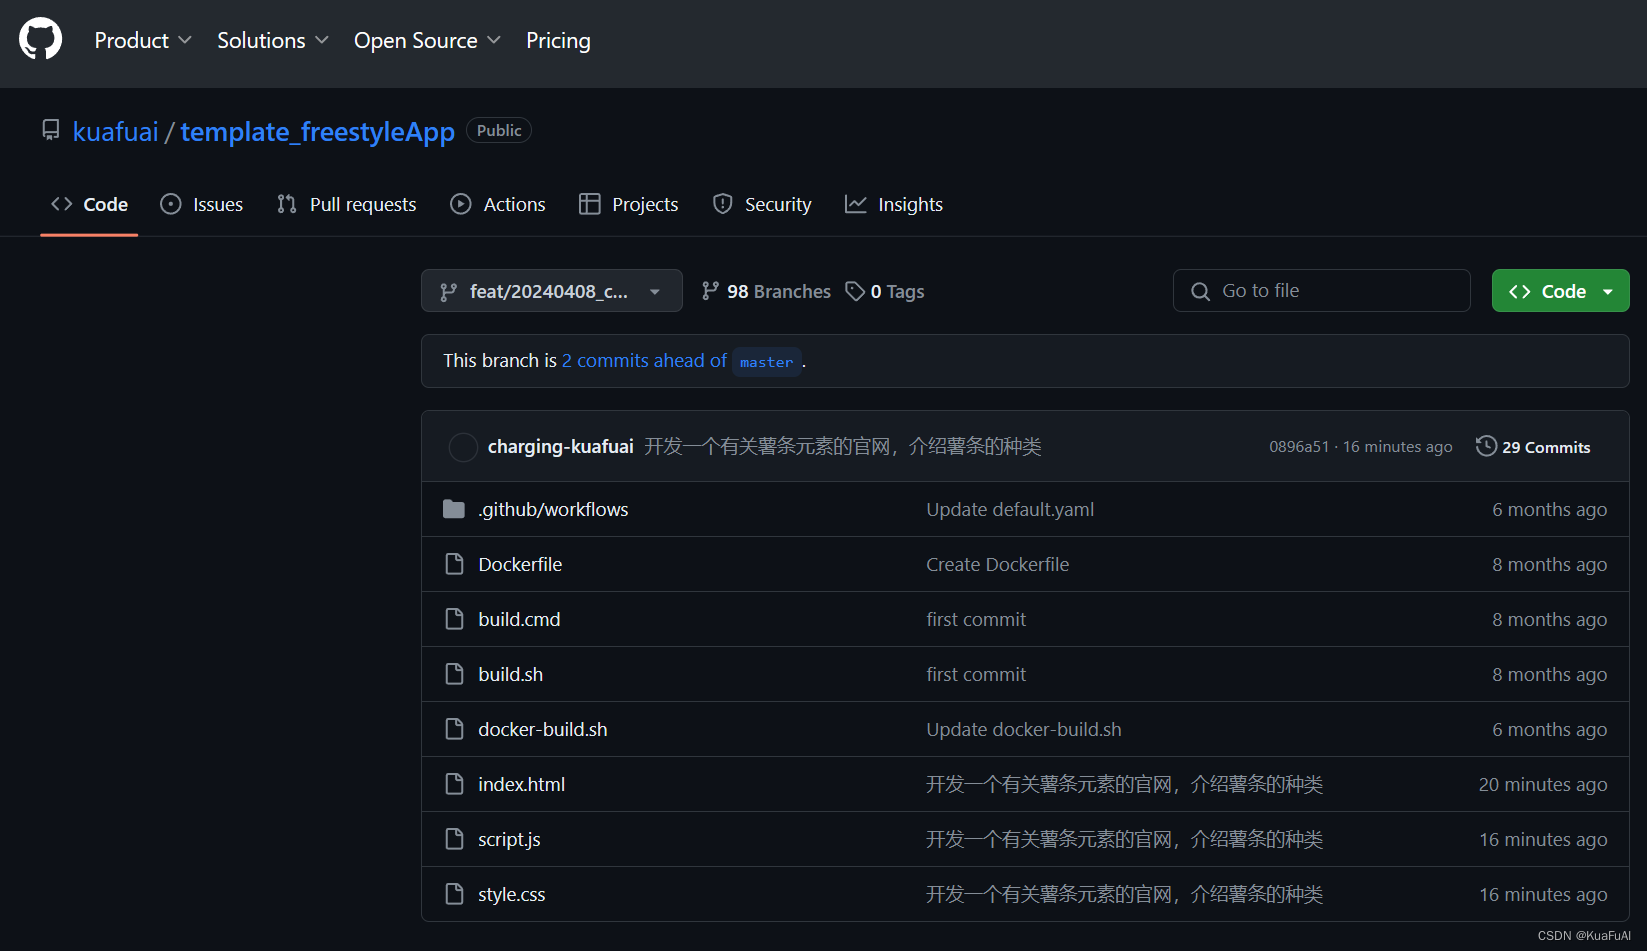The width and height of the screenshot is (1647, 951).
Task: Click 6 months ago on .github/workflows row
Action: click(1549, 509)
